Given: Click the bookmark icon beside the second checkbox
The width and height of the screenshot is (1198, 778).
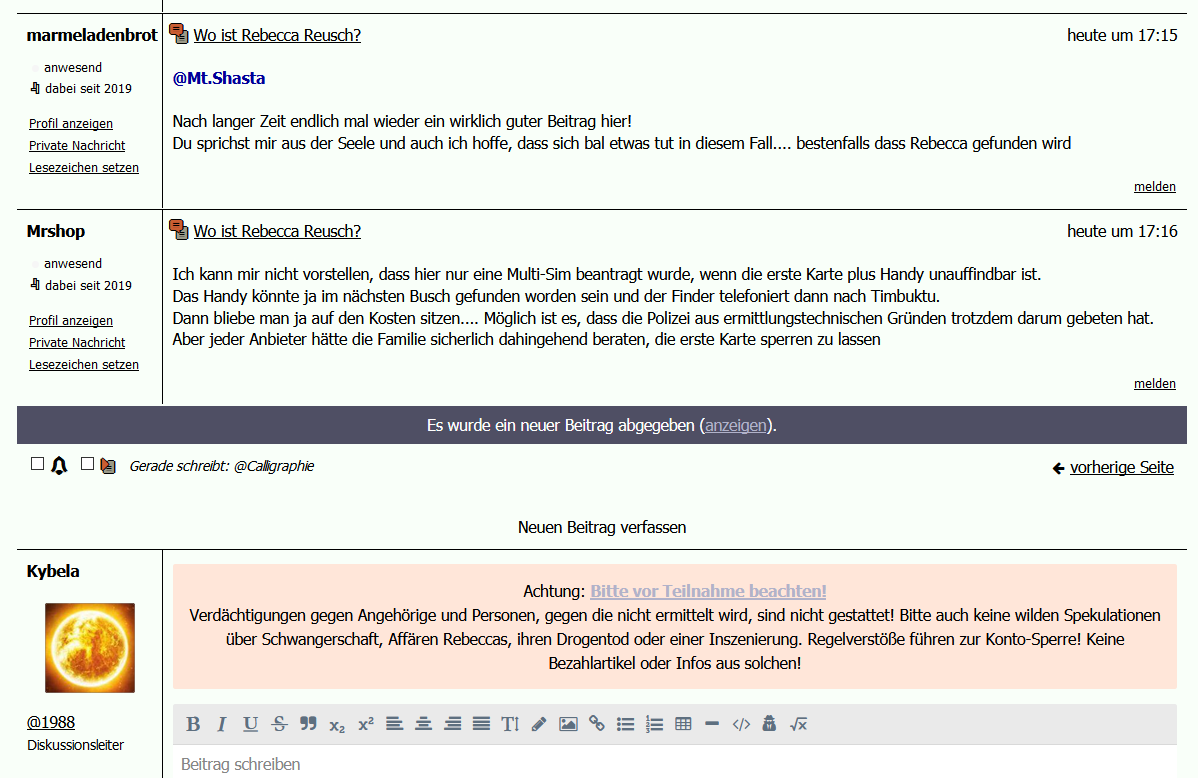Looking at the screenshot, I should click(108, 465).
